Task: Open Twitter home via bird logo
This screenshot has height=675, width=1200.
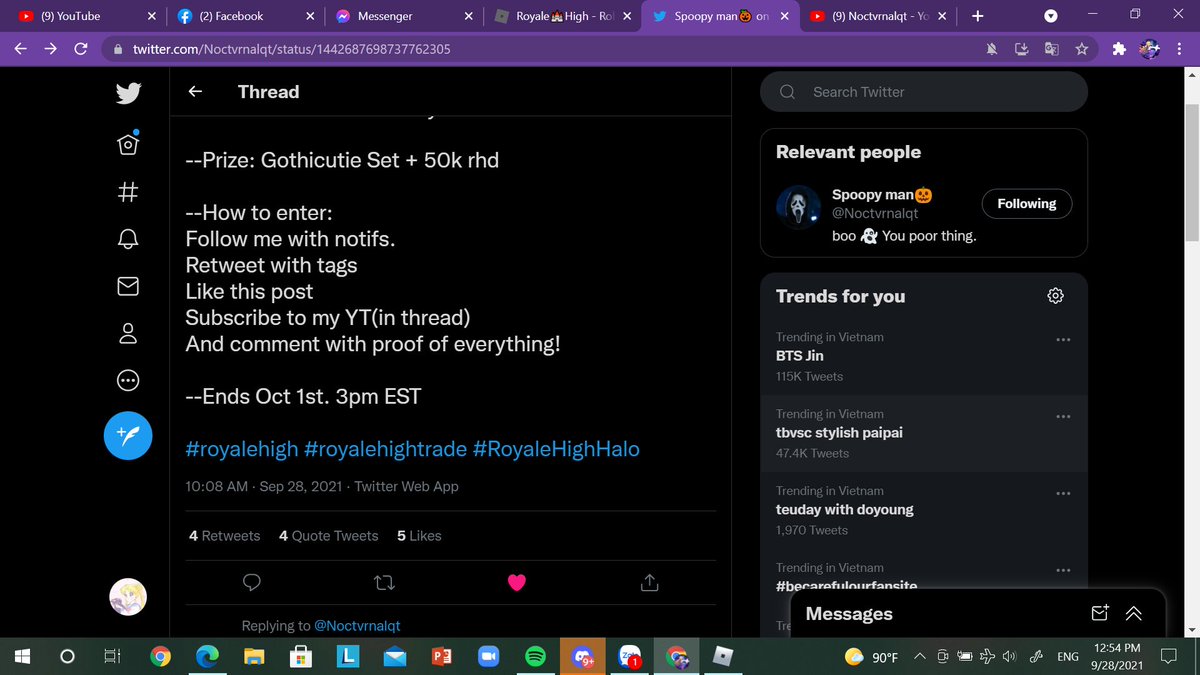Action: pyautogui.click(x=128, y=93)
